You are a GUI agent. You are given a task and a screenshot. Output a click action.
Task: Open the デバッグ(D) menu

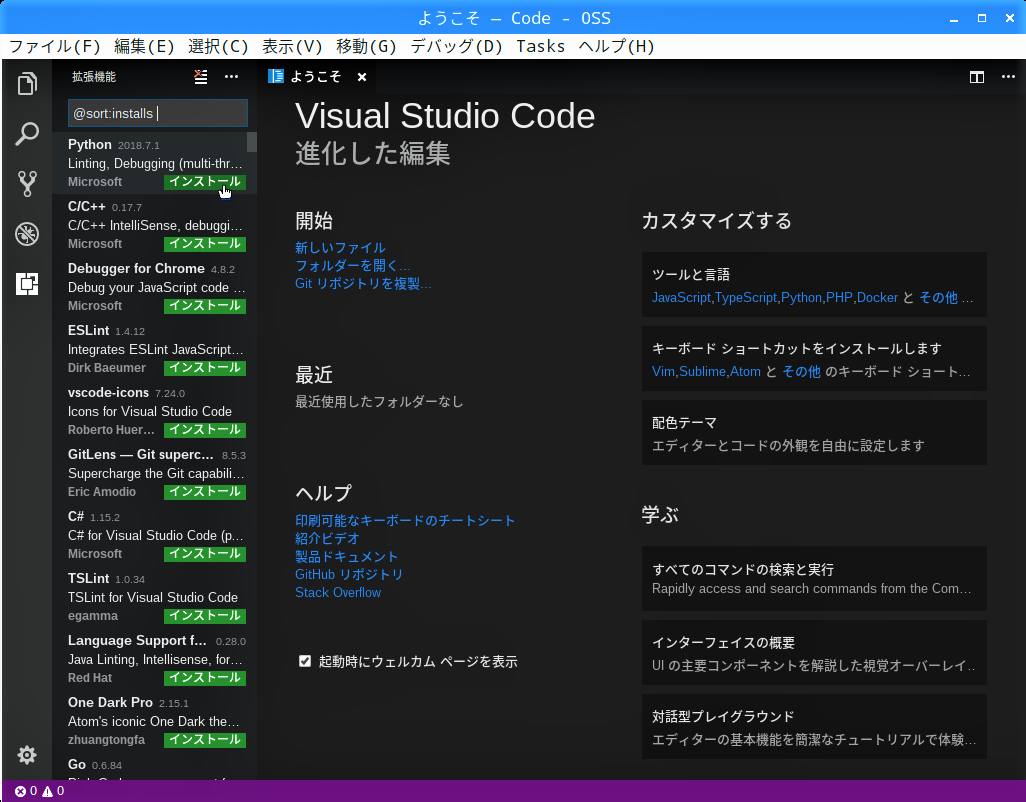click(456, 46)
